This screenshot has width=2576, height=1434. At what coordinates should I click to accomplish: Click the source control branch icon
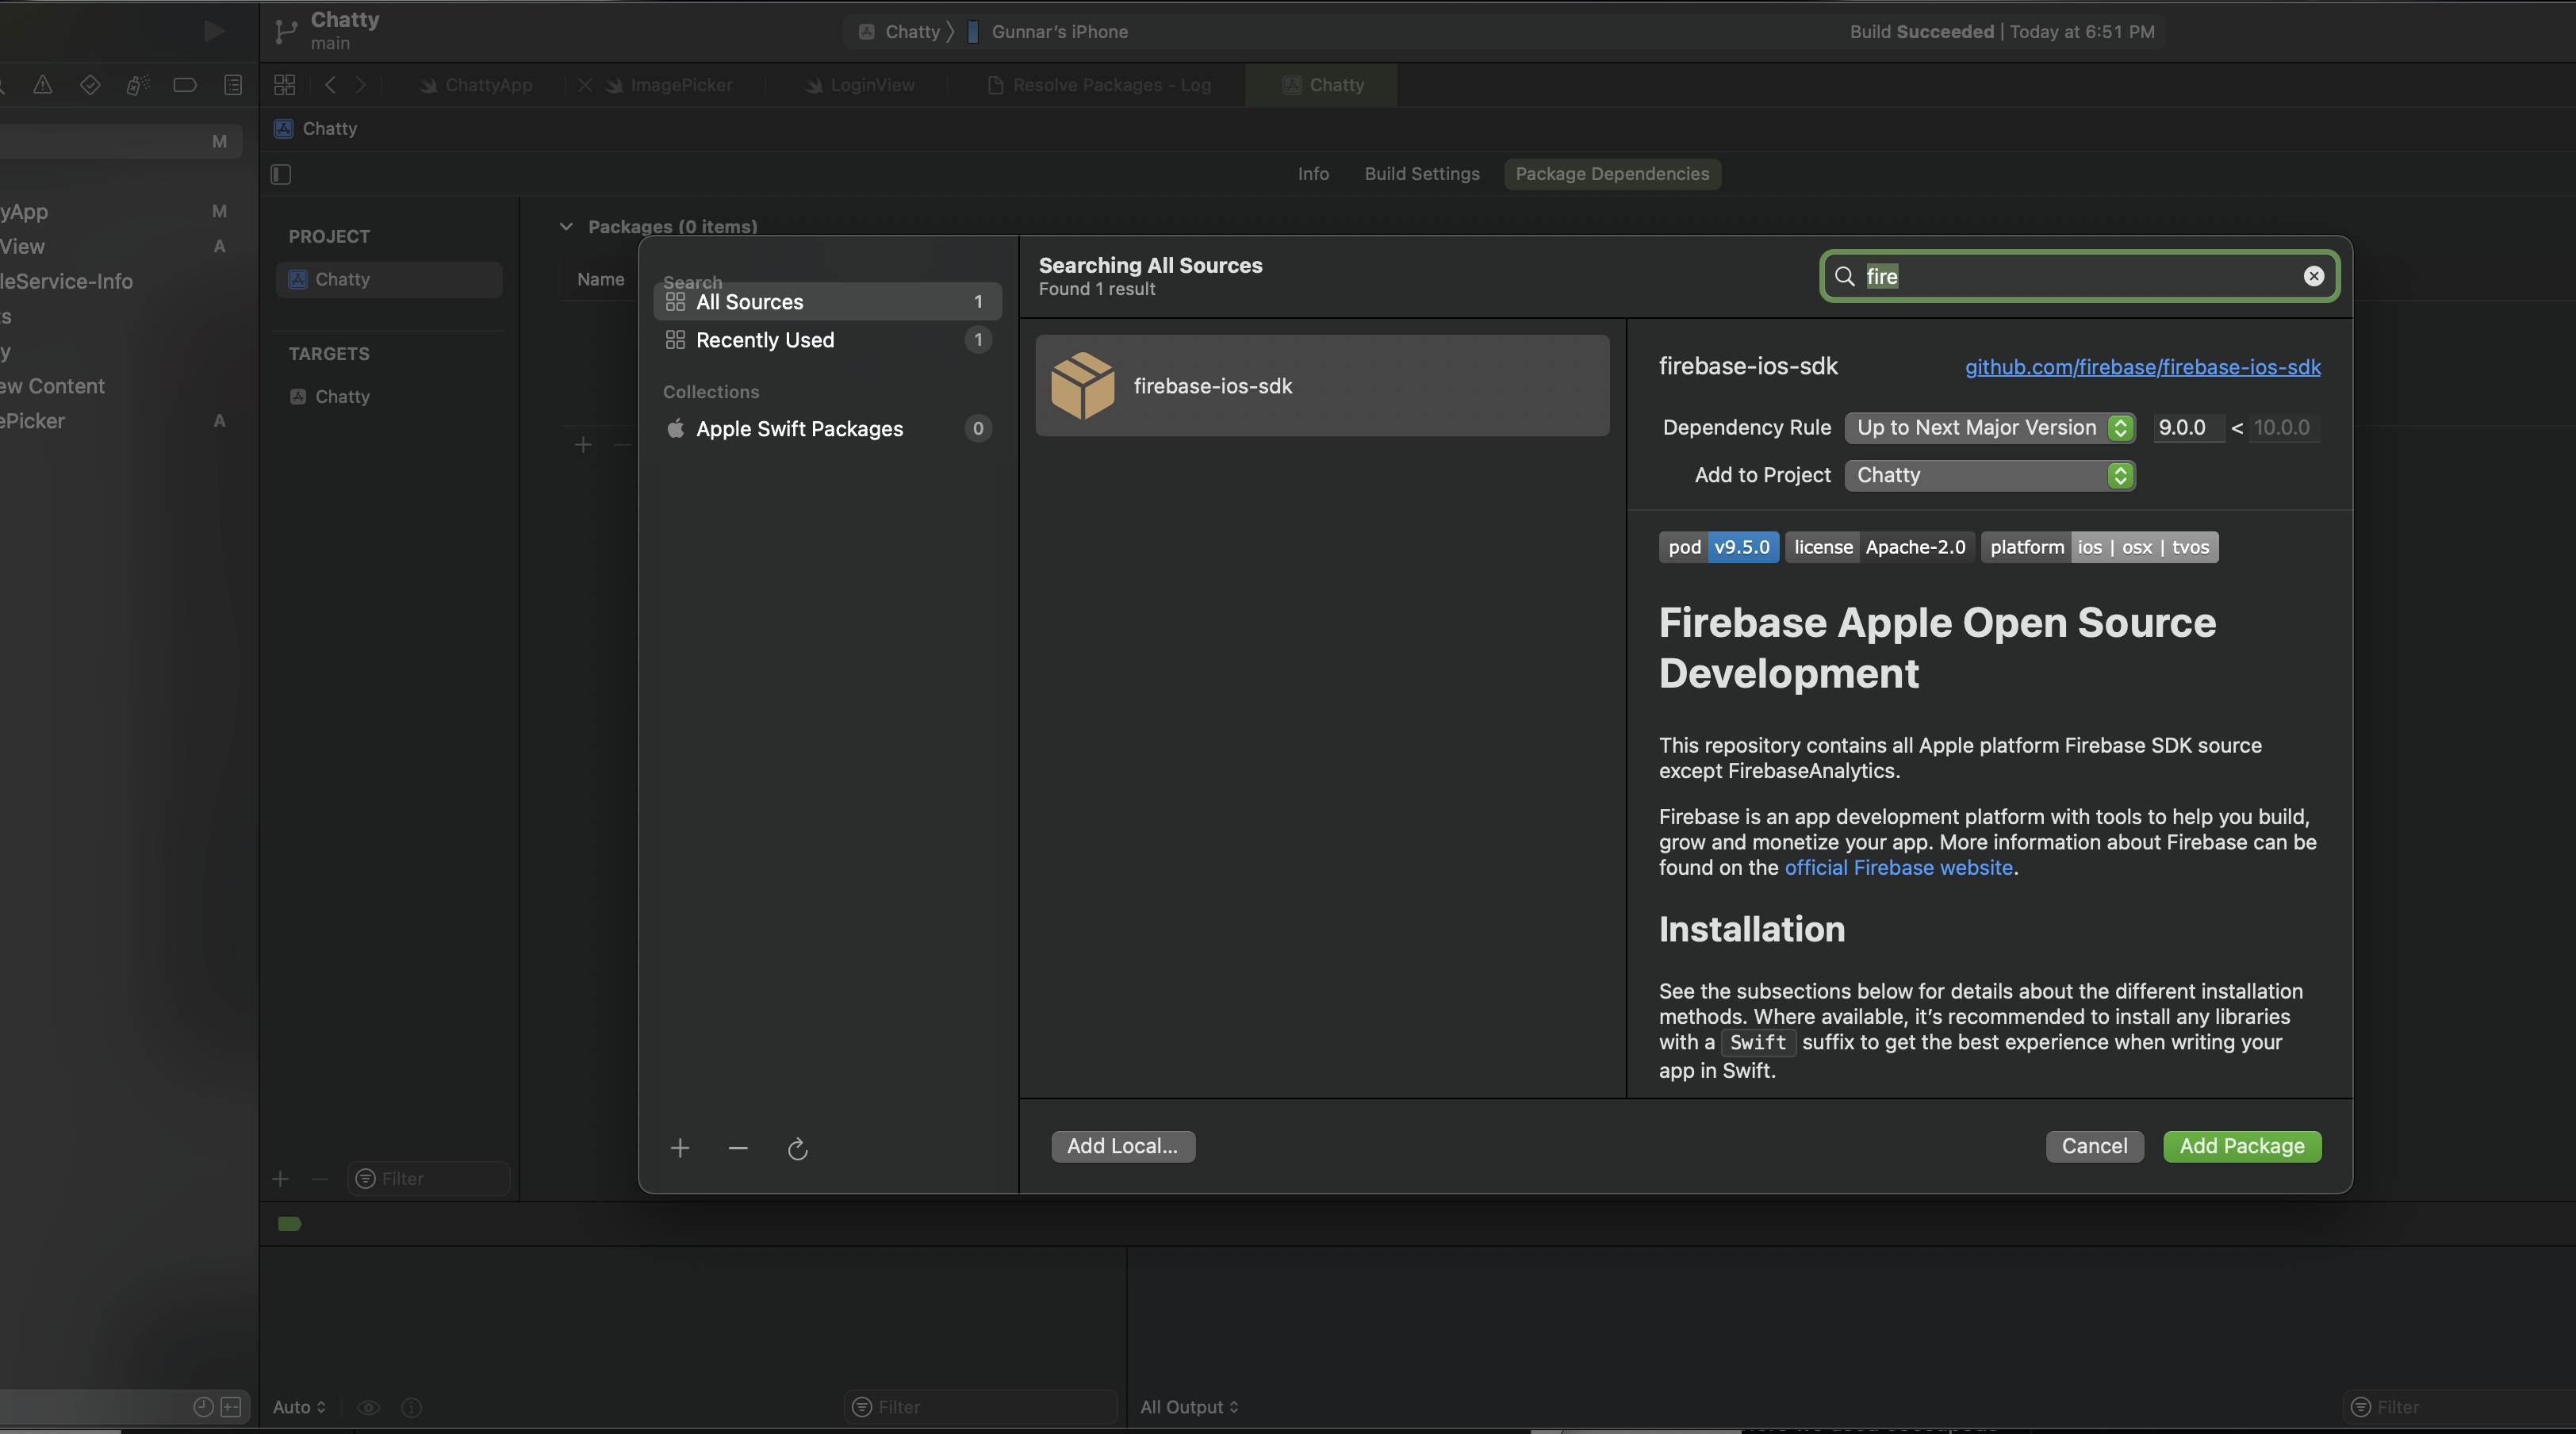(285, 31)
